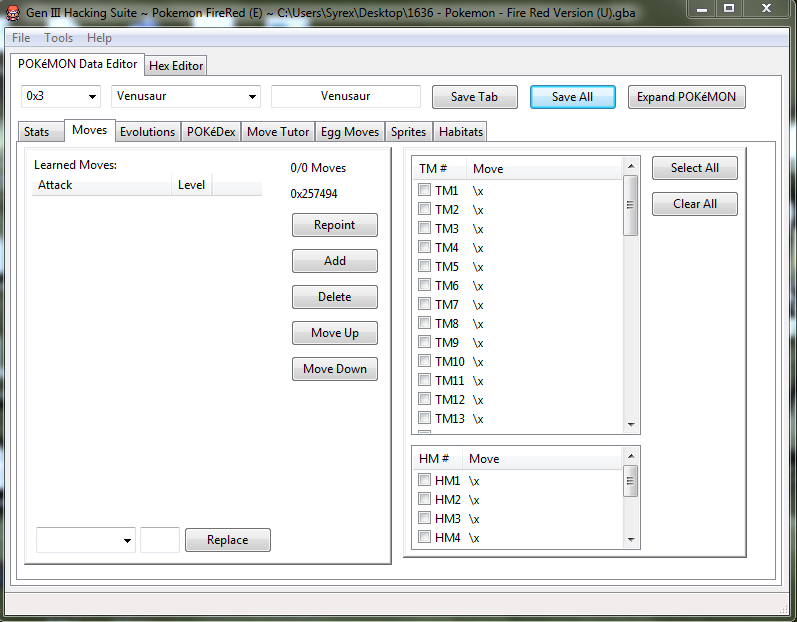Image resolution: width=797 pixels, height=622 pixels.
Task: Click the Expand POKéMON button
Action: click(687, 97)
